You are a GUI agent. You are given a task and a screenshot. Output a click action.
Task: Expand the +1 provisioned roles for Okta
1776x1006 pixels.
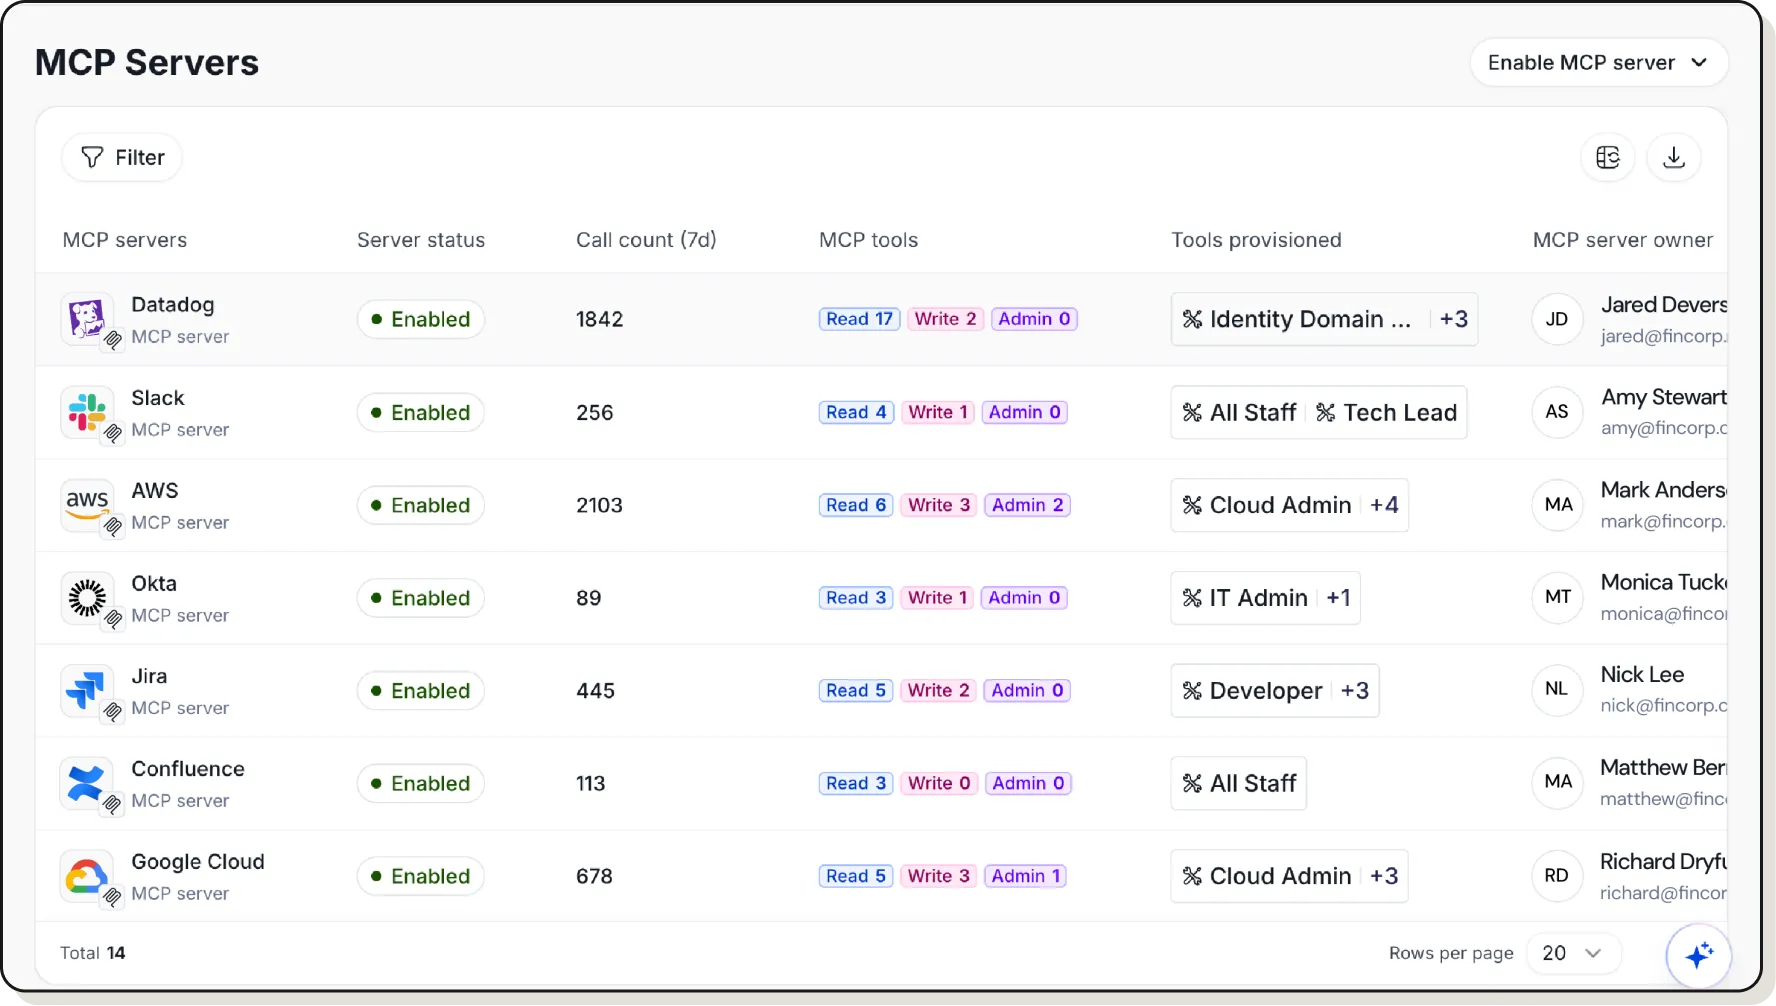1338,598
